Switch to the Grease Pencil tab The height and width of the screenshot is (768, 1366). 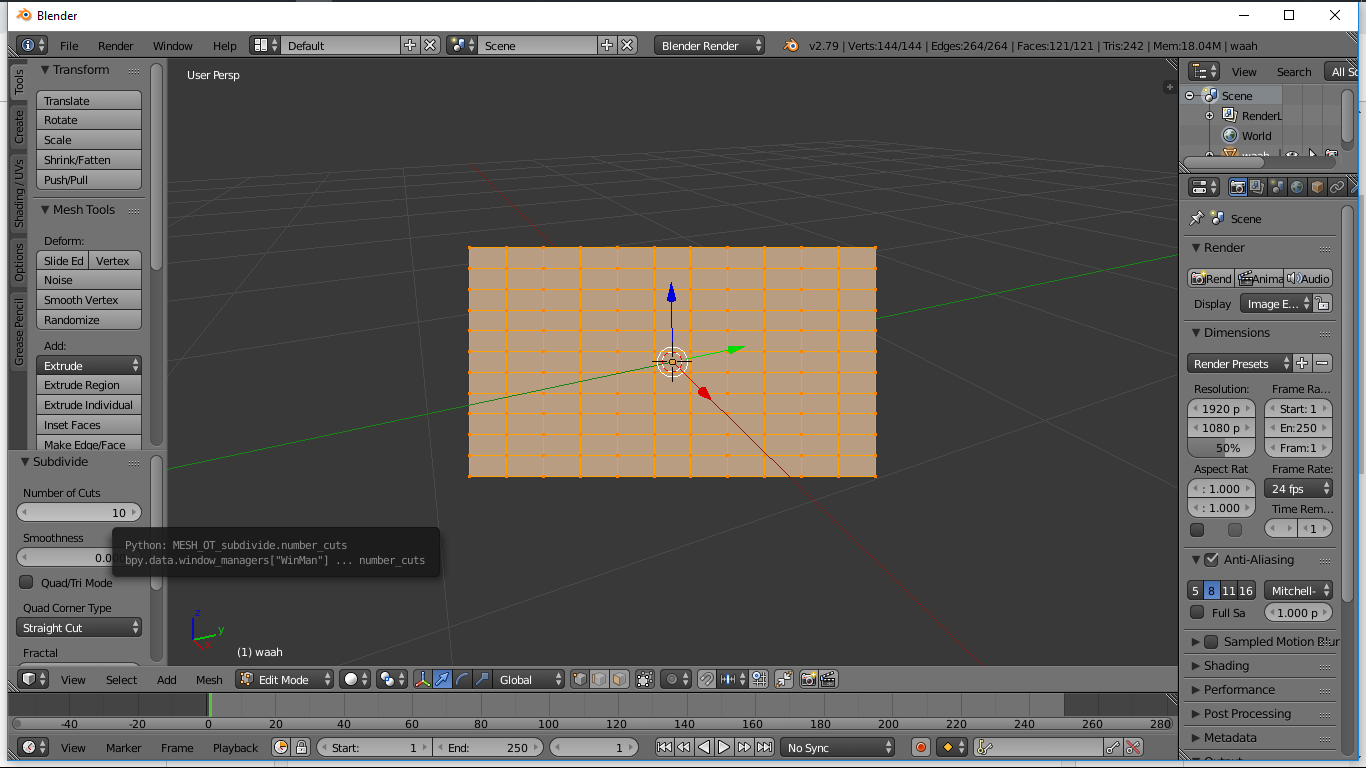point(18,332)
